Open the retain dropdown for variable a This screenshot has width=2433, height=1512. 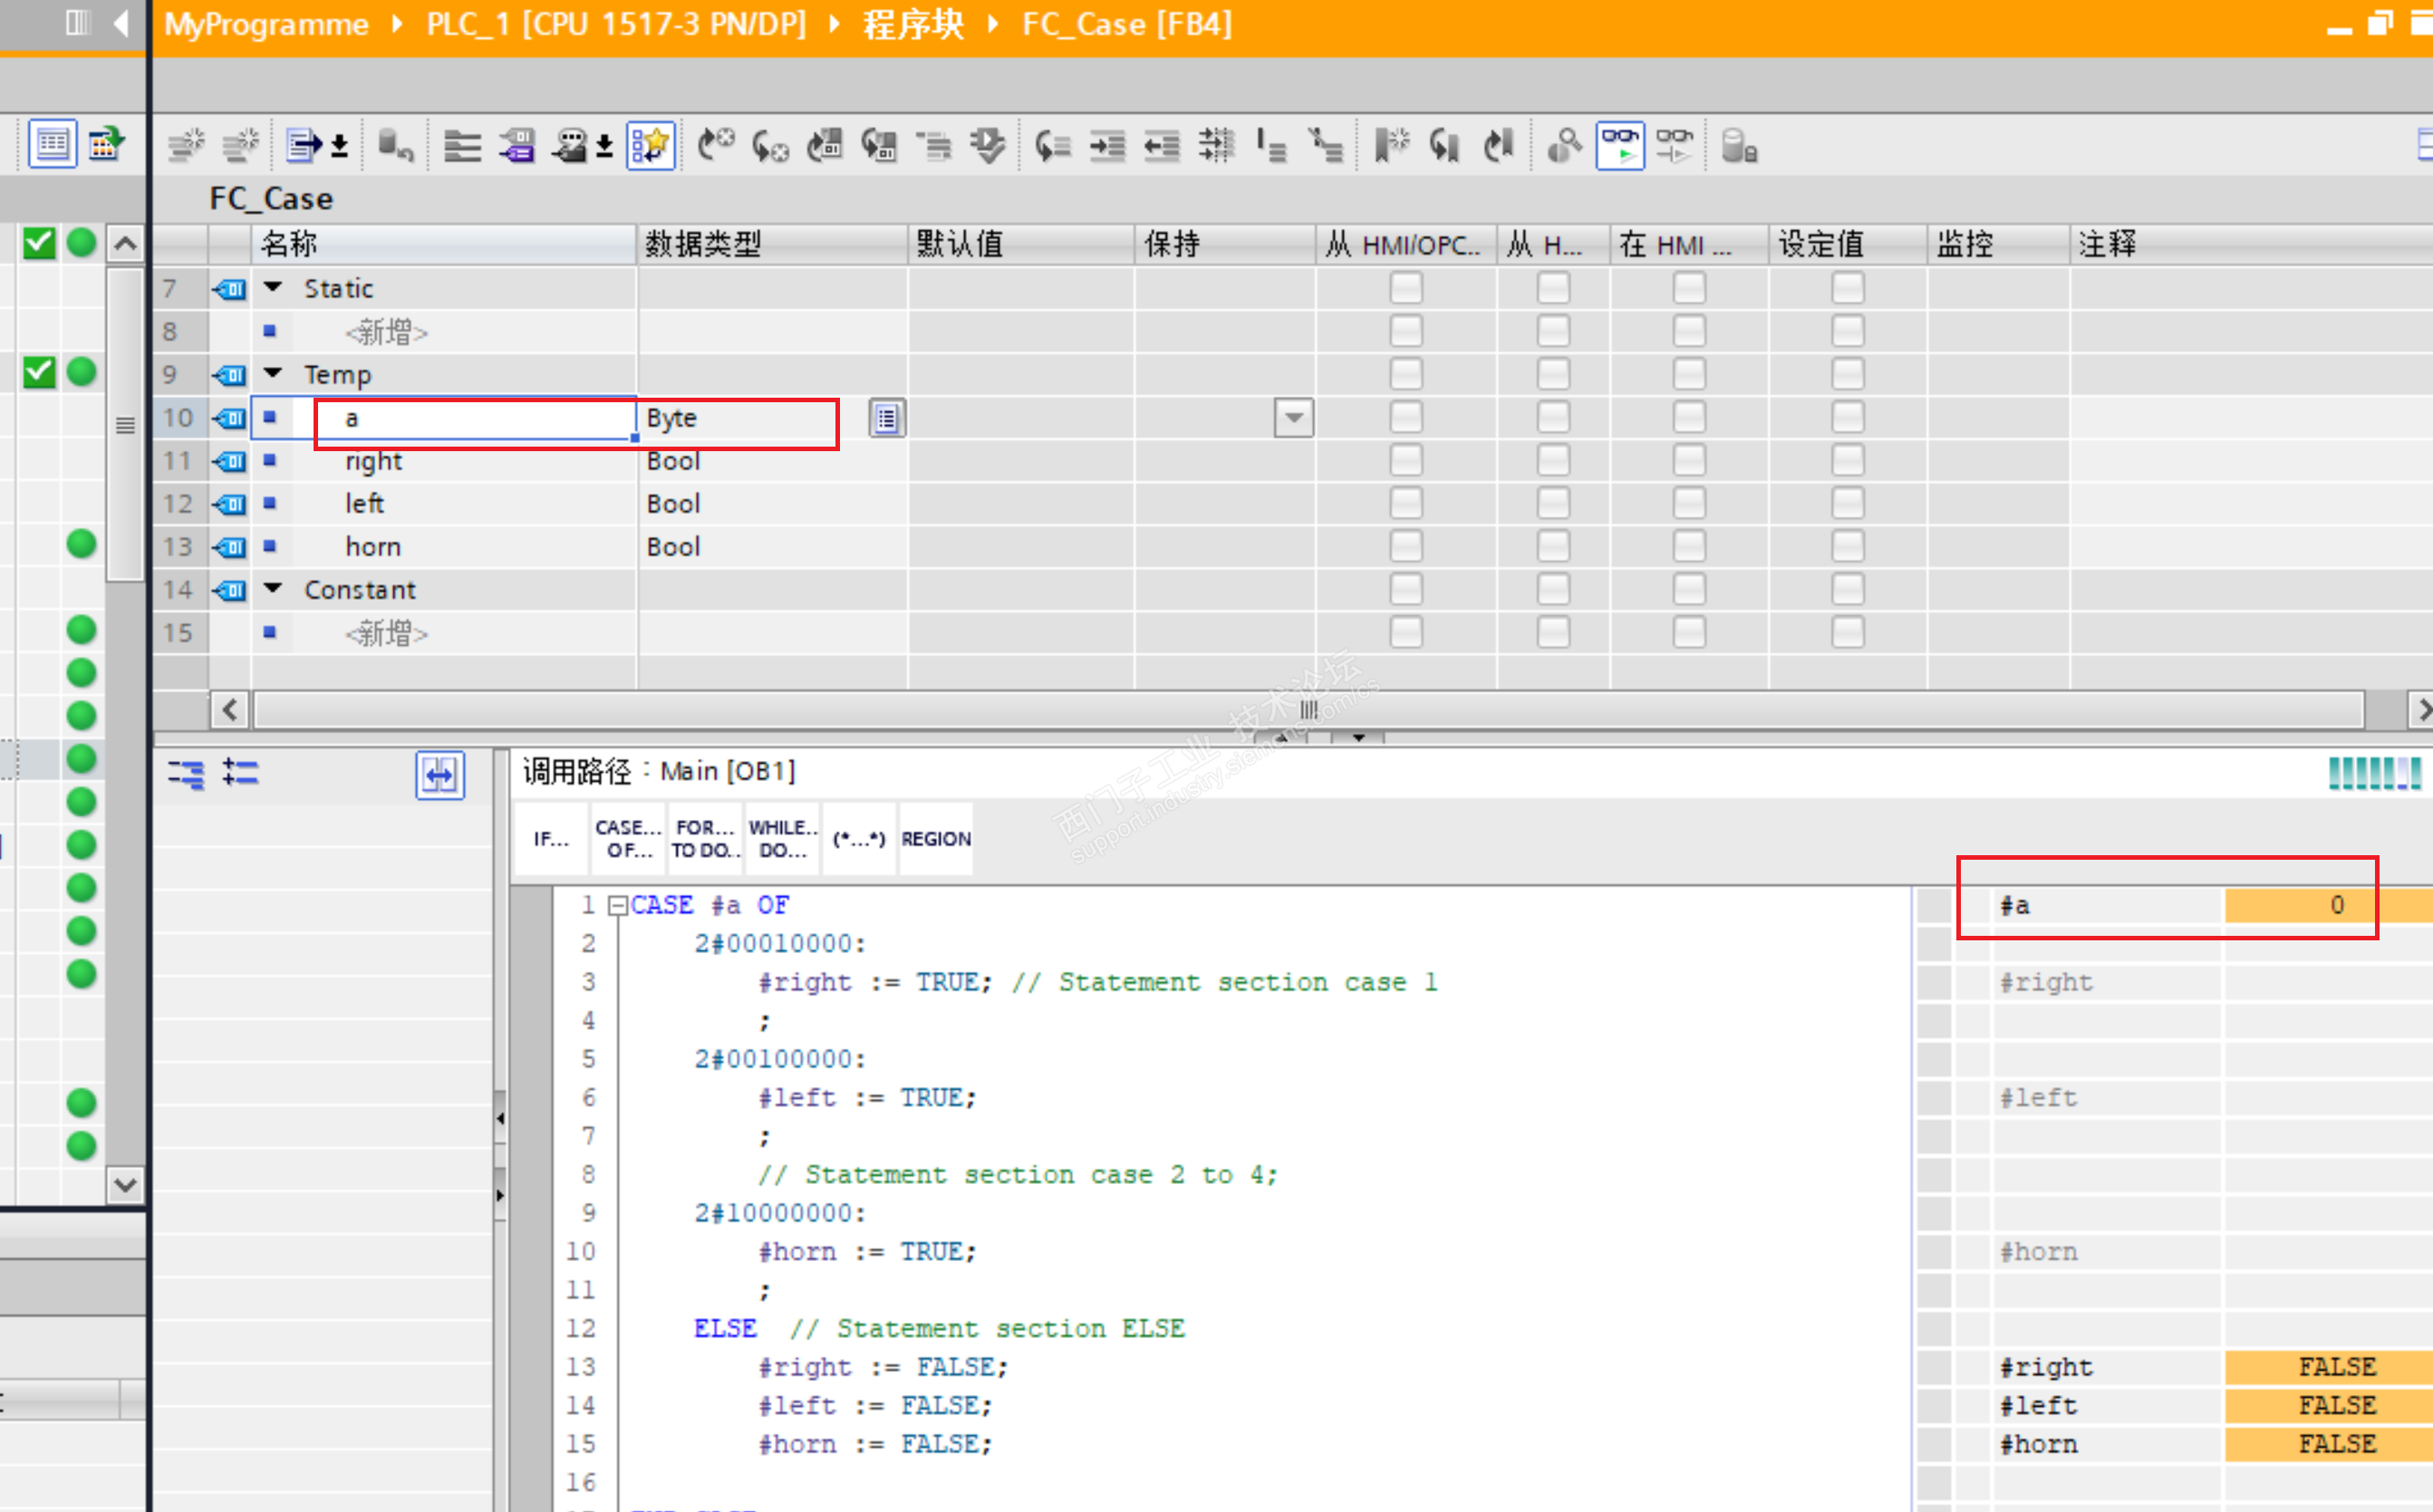1293,418
